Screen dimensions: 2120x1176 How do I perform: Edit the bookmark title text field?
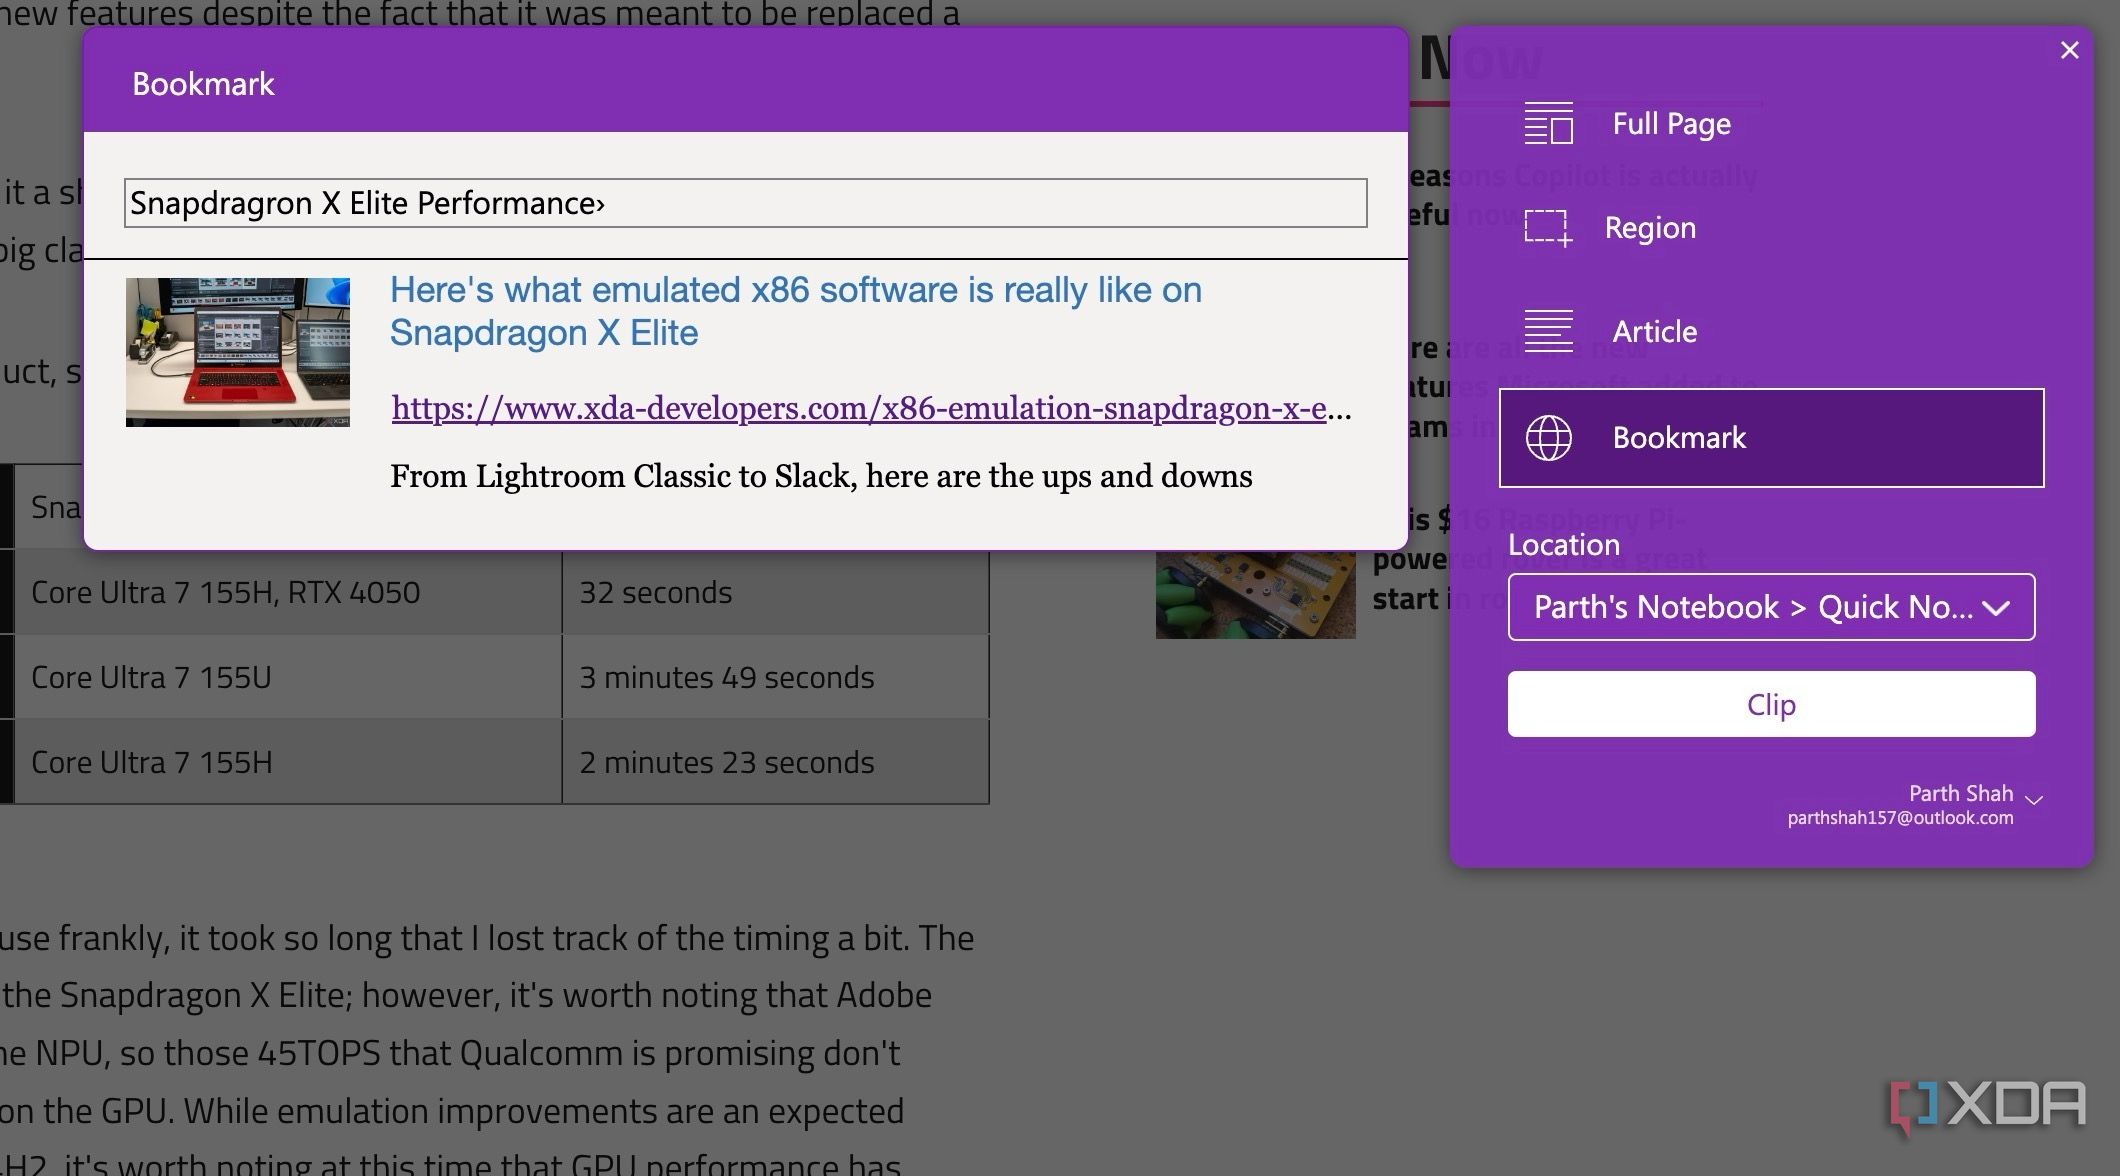745,203
